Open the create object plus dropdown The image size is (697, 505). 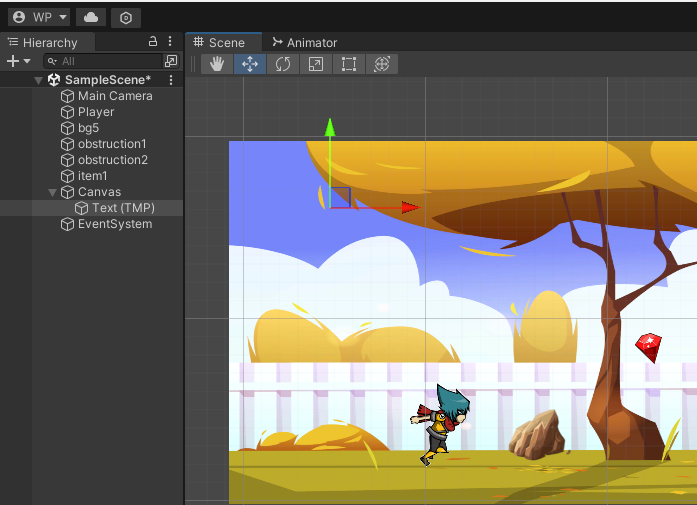pos(18,61)
